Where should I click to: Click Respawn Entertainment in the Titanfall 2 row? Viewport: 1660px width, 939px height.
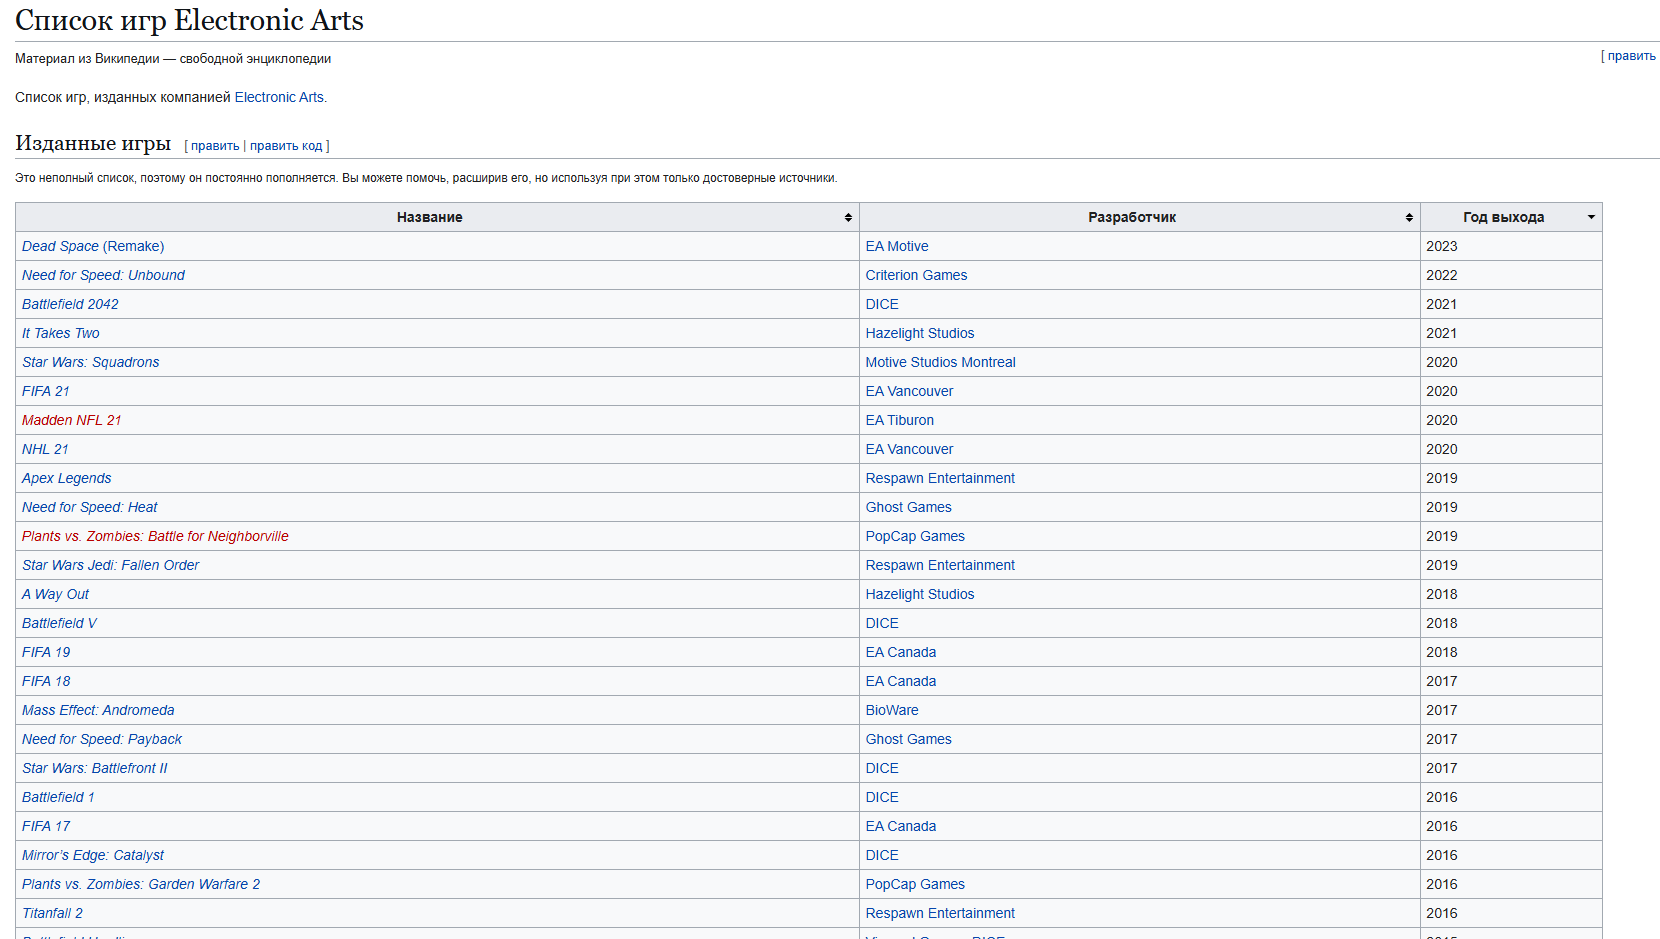point(940,913)
